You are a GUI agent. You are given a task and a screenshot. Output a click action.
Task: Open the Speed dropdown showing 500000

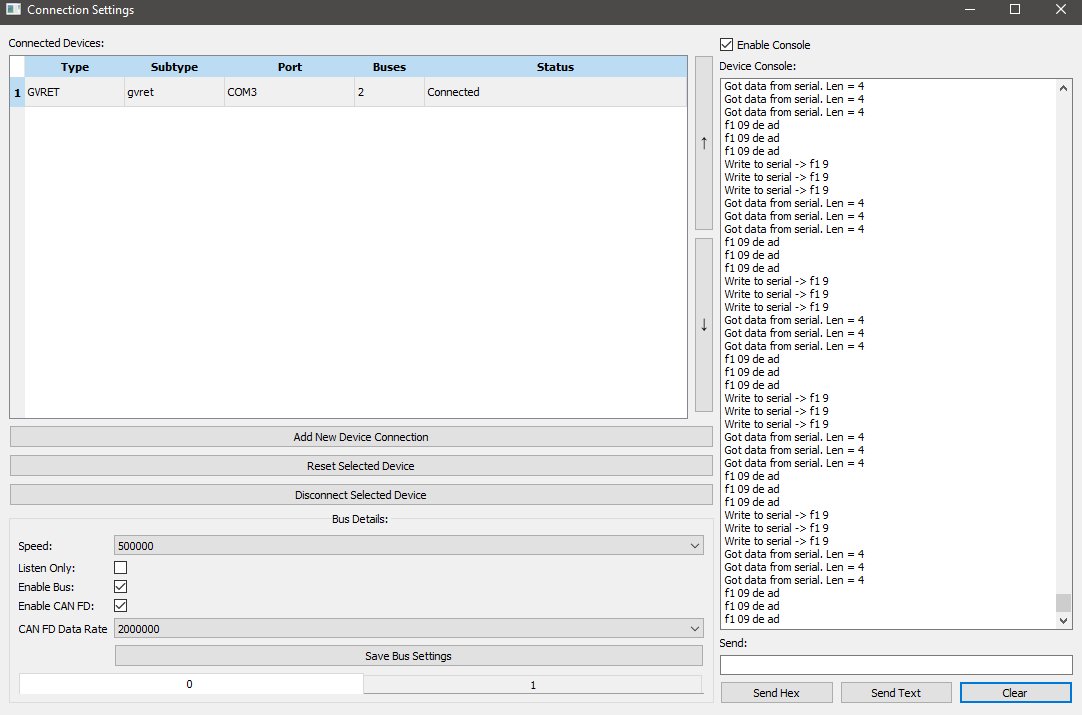pos(409,546)
